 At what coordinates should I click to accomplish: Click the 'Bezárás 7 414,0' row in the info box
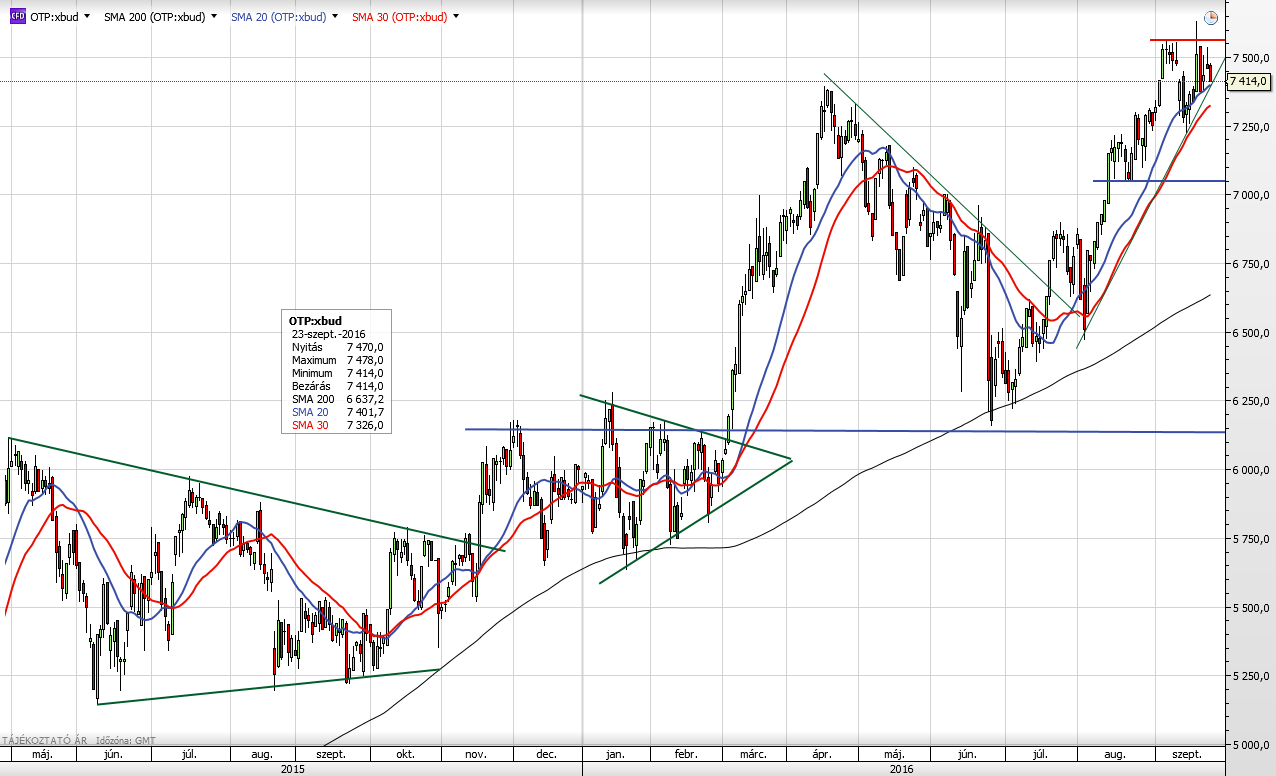coord(337,386)
